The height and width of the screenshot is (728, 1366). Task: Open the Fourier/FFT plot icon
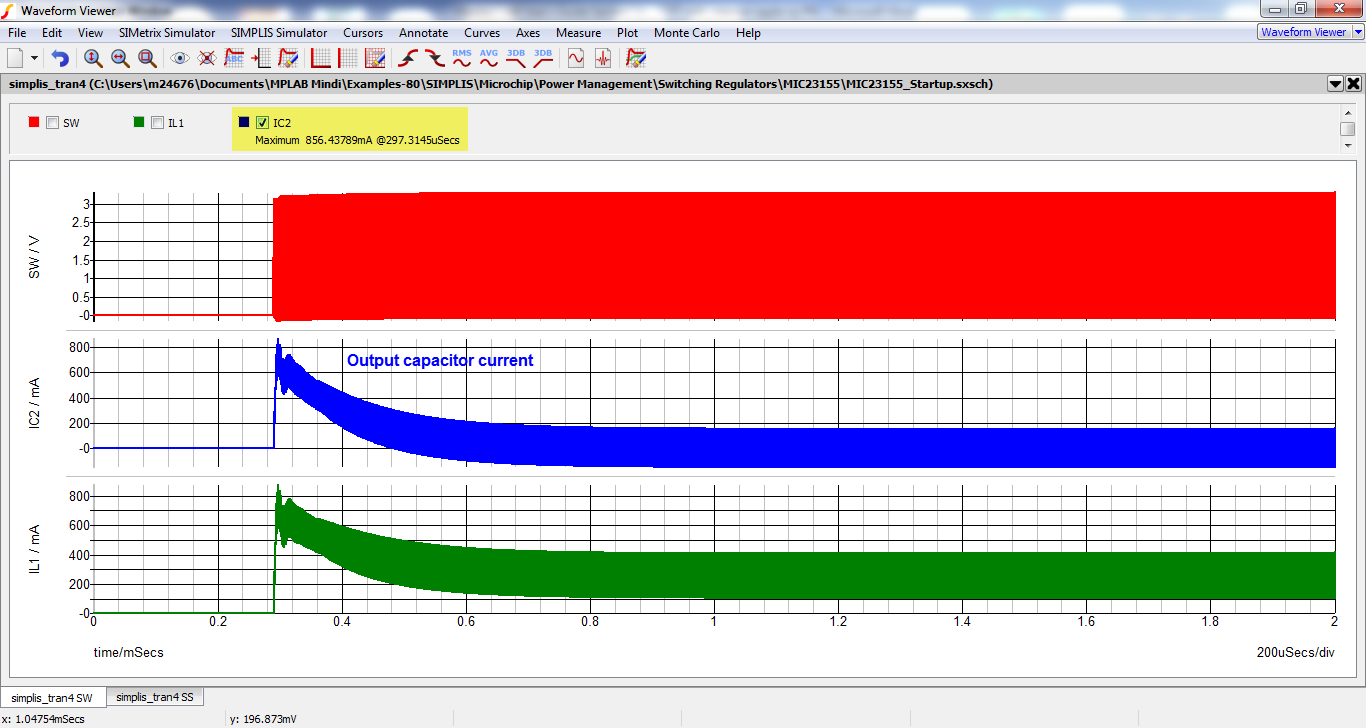click(x=603, y=58)
